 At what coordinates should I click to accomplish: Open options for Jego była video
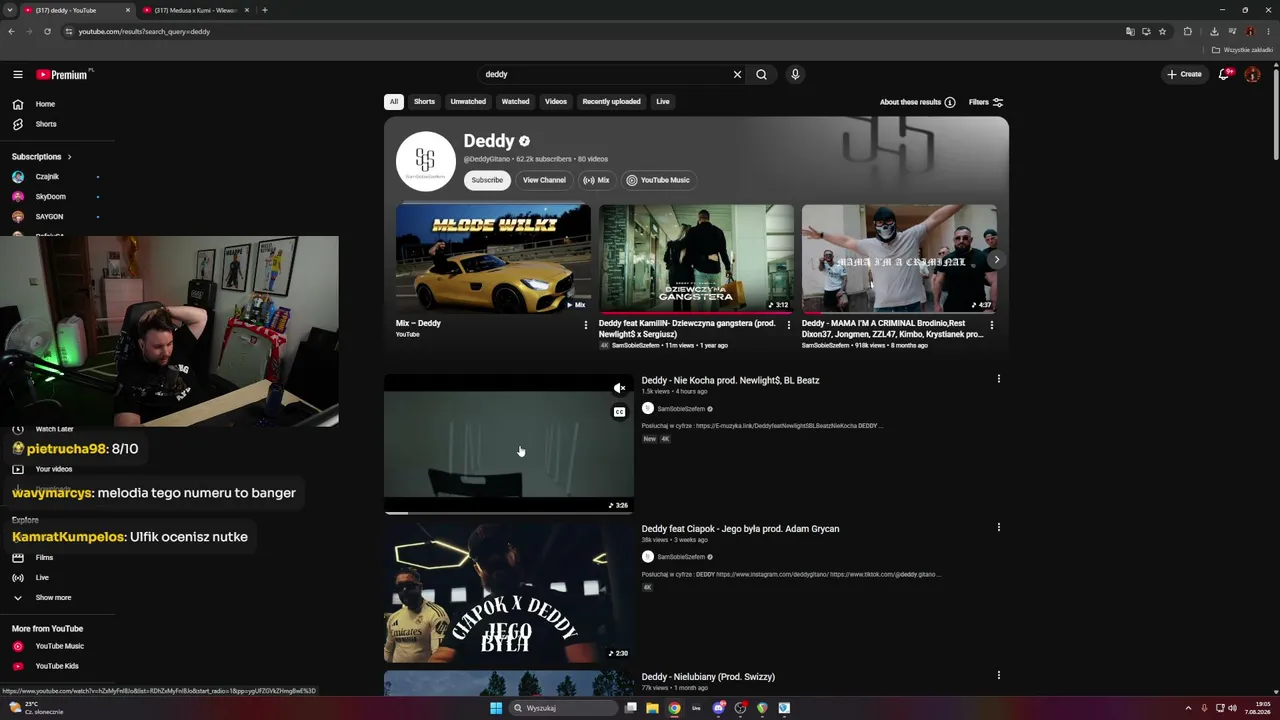pyautogui.click(x=998, y=527)
